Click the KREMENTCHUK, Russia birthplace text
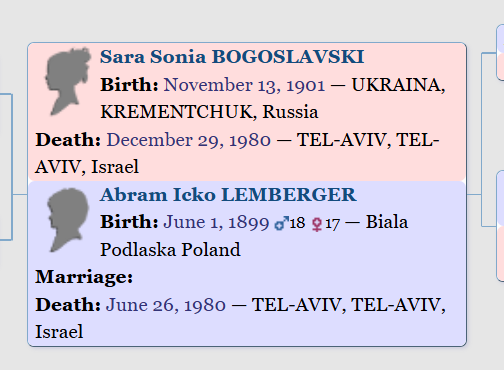 tap(209, 112)
